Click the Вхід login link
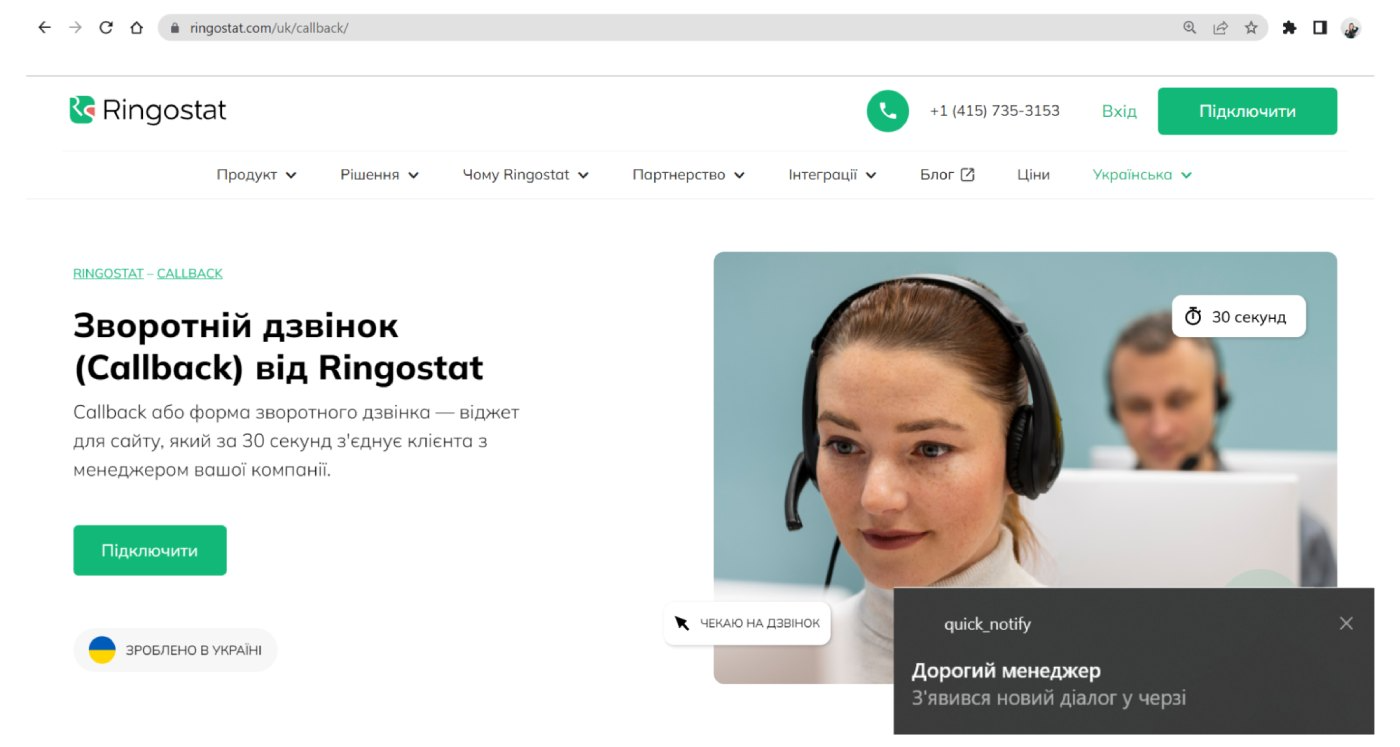This screenshot has height=747, width=1400. point(1119,111)
